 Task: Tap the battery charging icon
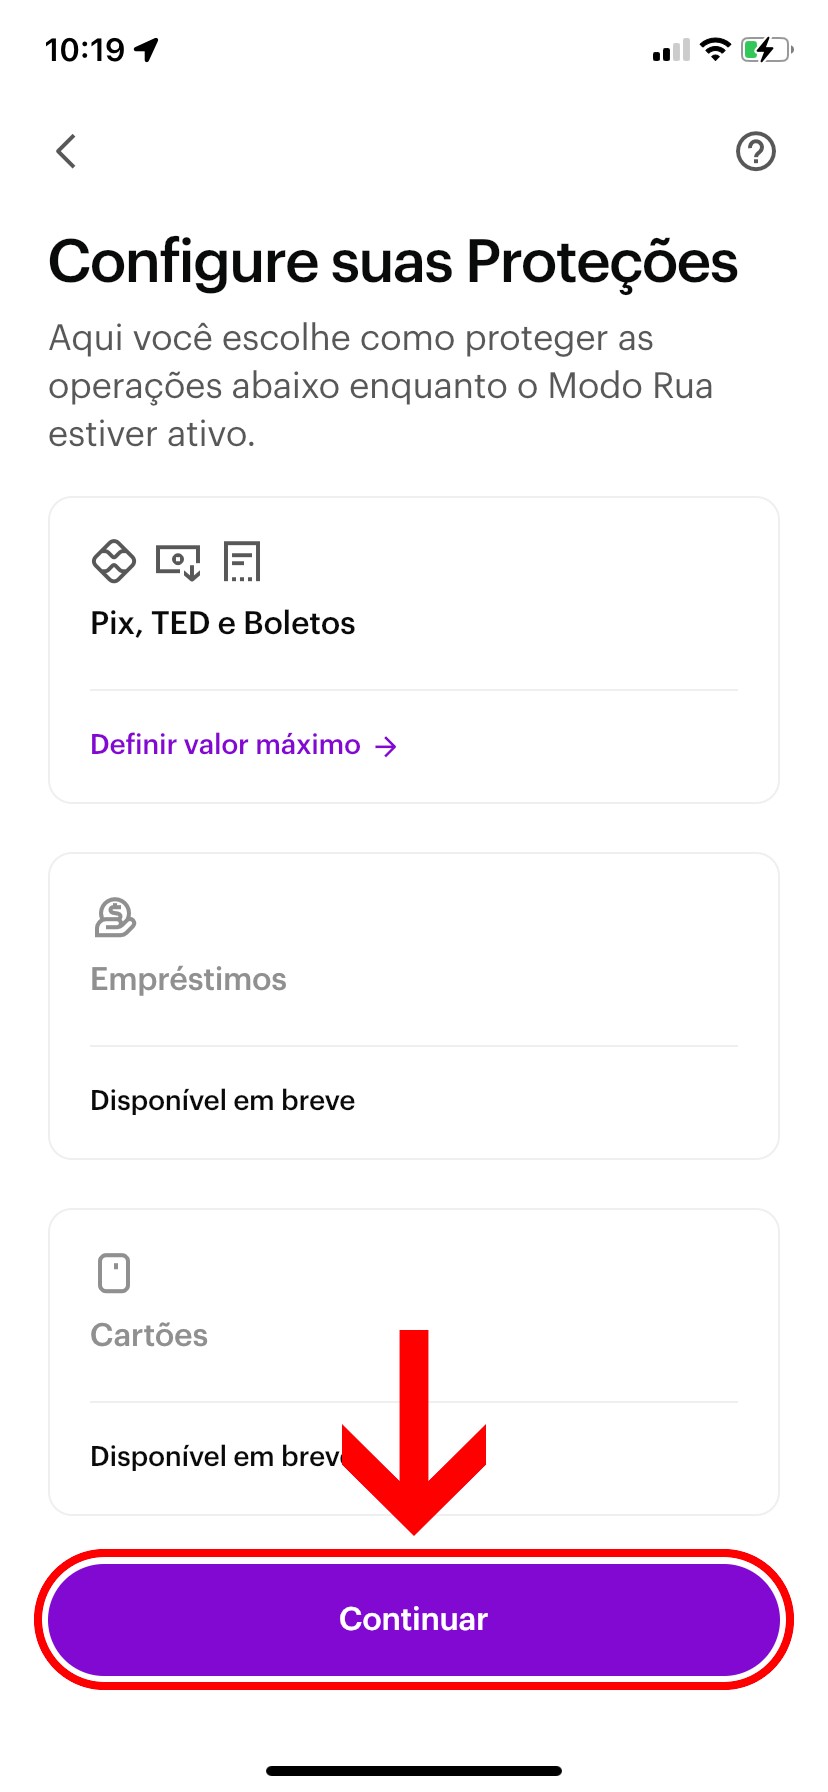pos(766,49)
